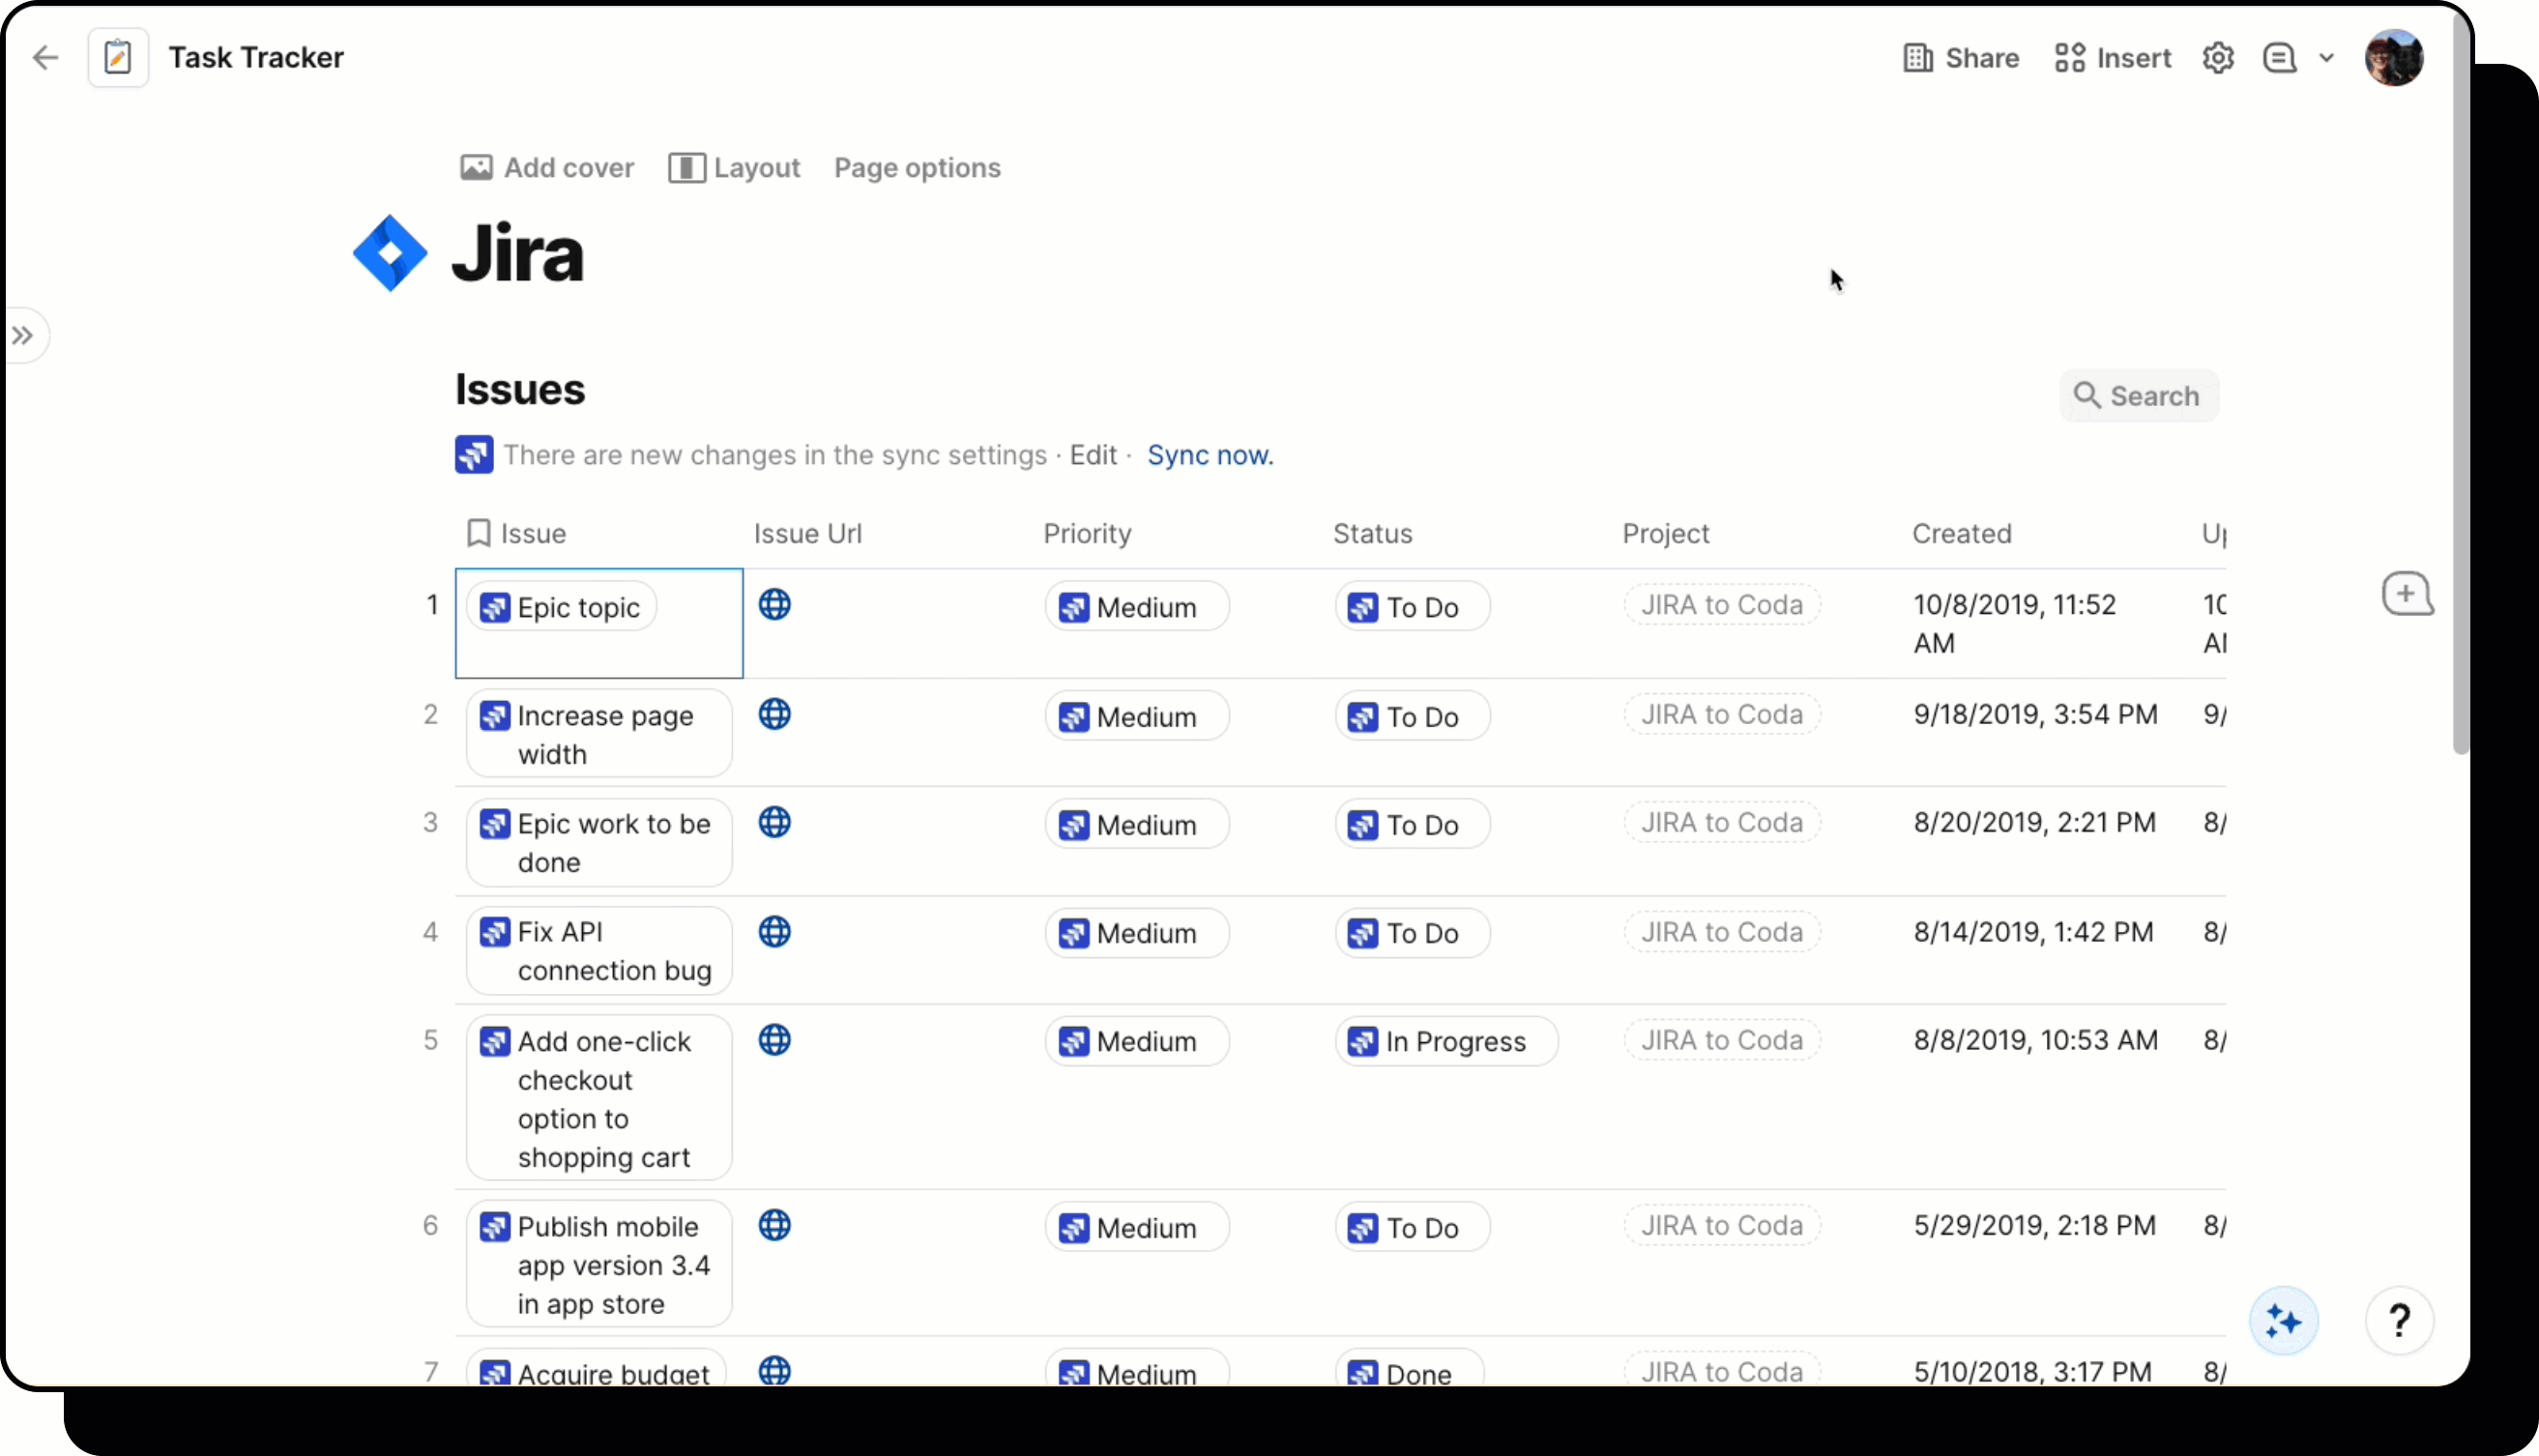Click the Task Tracker page icon

[x=118, y=57]
